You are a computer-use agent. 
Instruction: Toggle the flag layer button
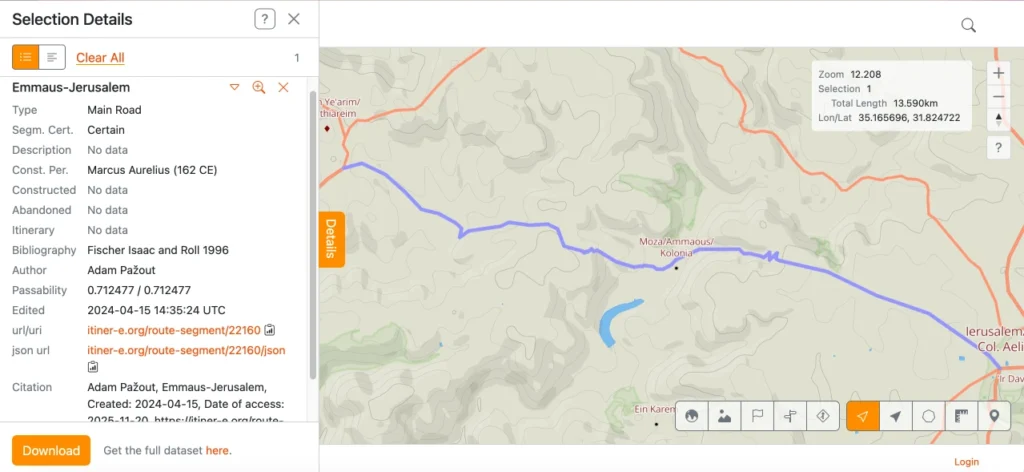pyautogui.click(x=757, y=416)
